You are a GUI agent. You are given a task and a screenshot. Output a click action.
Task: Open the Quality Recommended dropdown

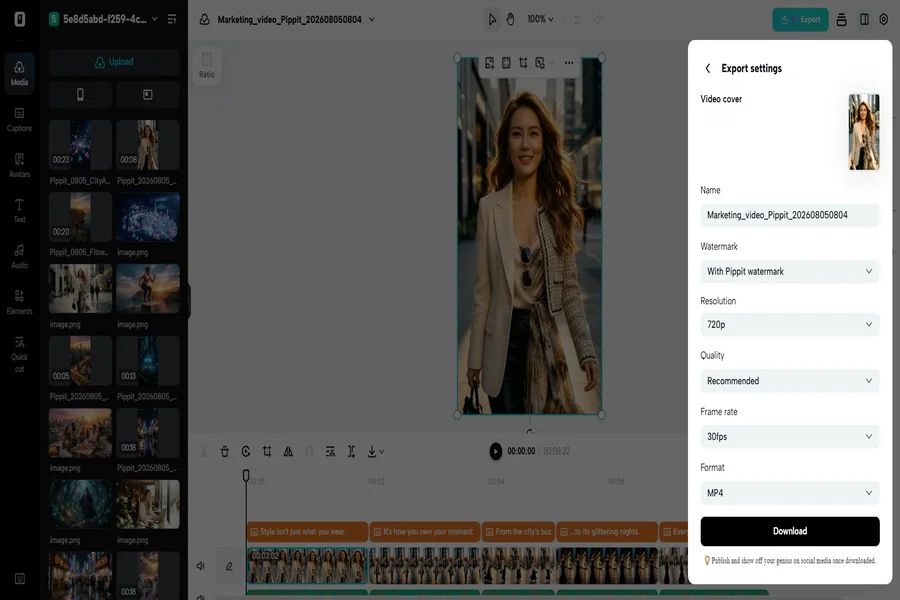(x=790, y=381)
